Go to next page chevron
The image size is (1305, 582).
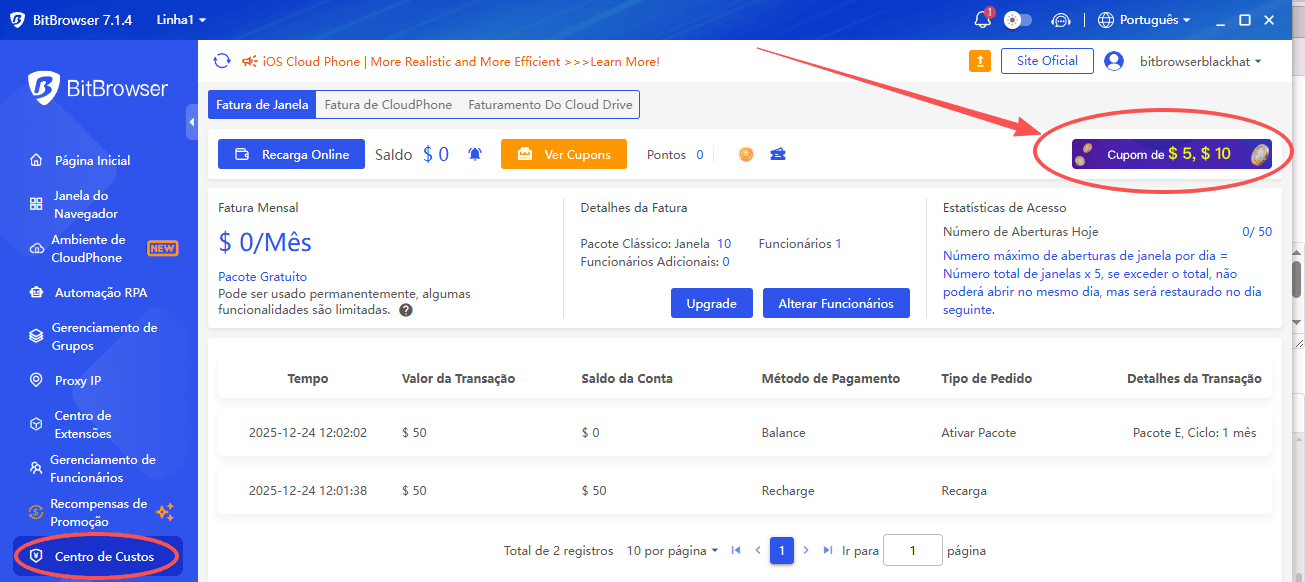click(x=806, y=550)
